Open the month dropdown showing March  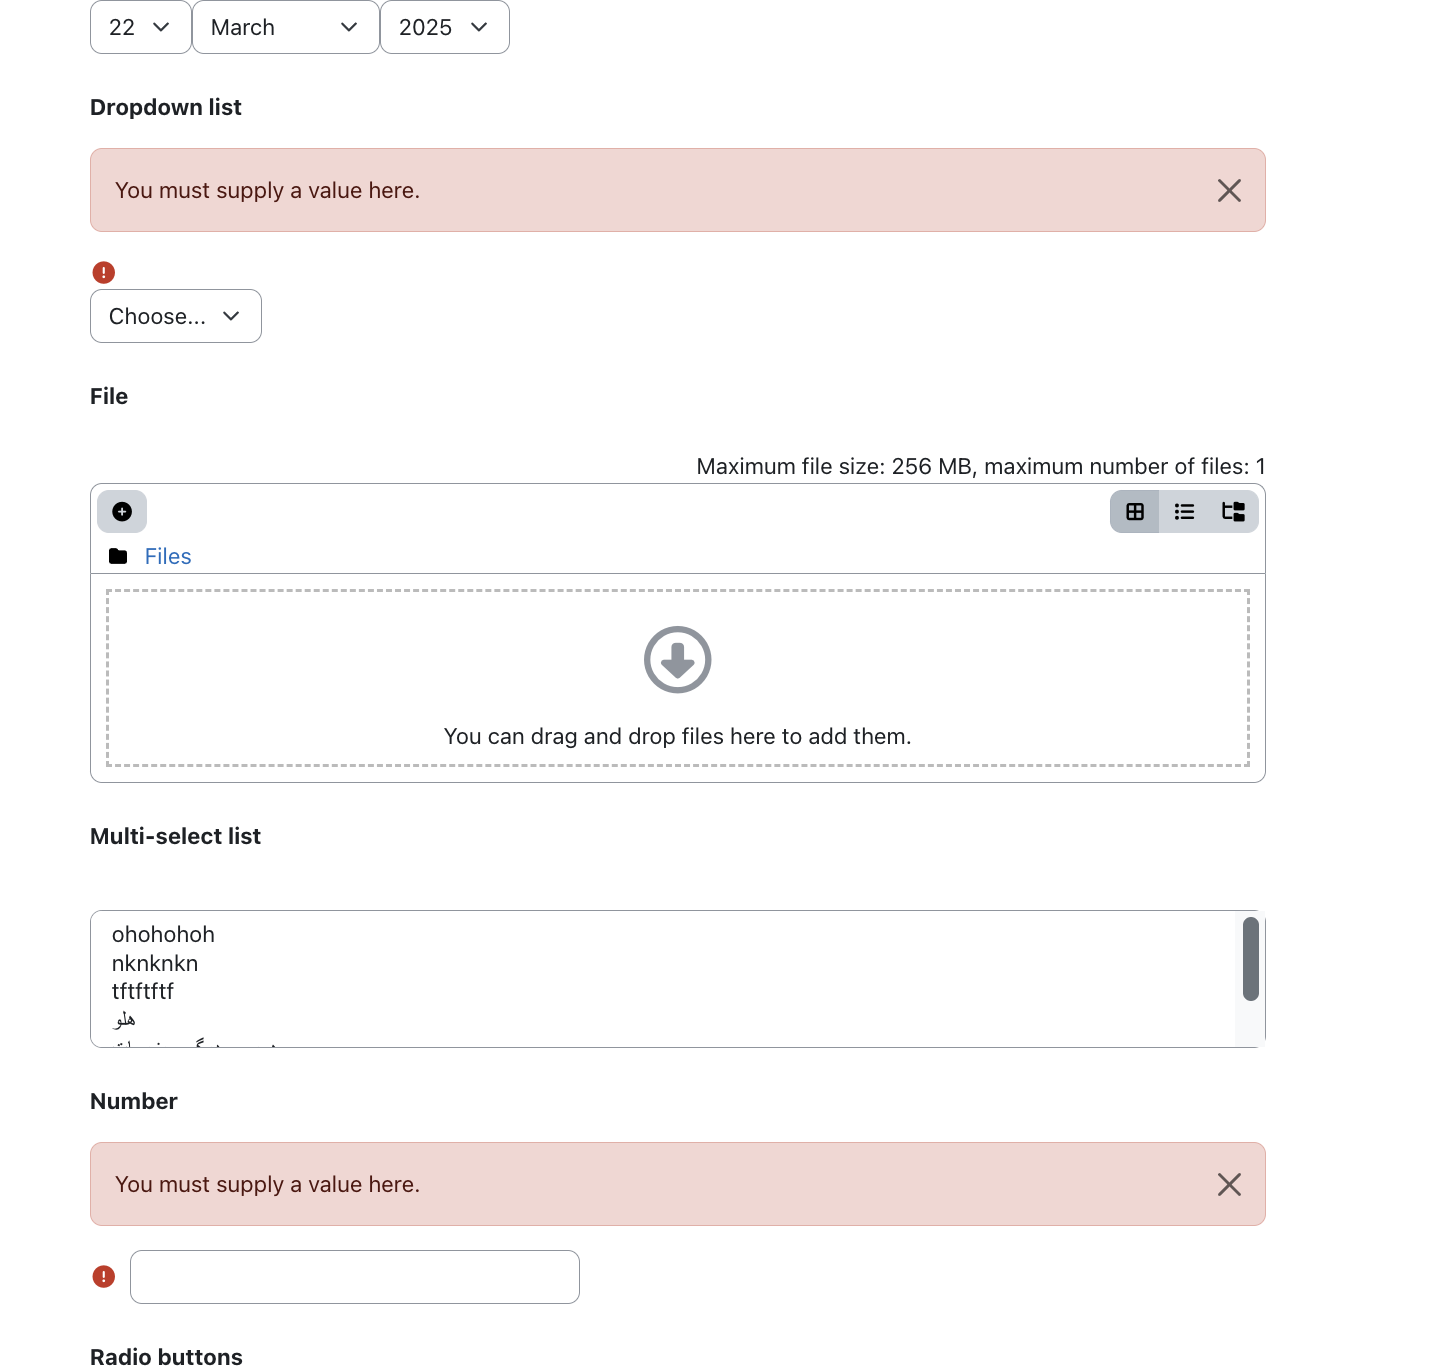pos(285,27)
